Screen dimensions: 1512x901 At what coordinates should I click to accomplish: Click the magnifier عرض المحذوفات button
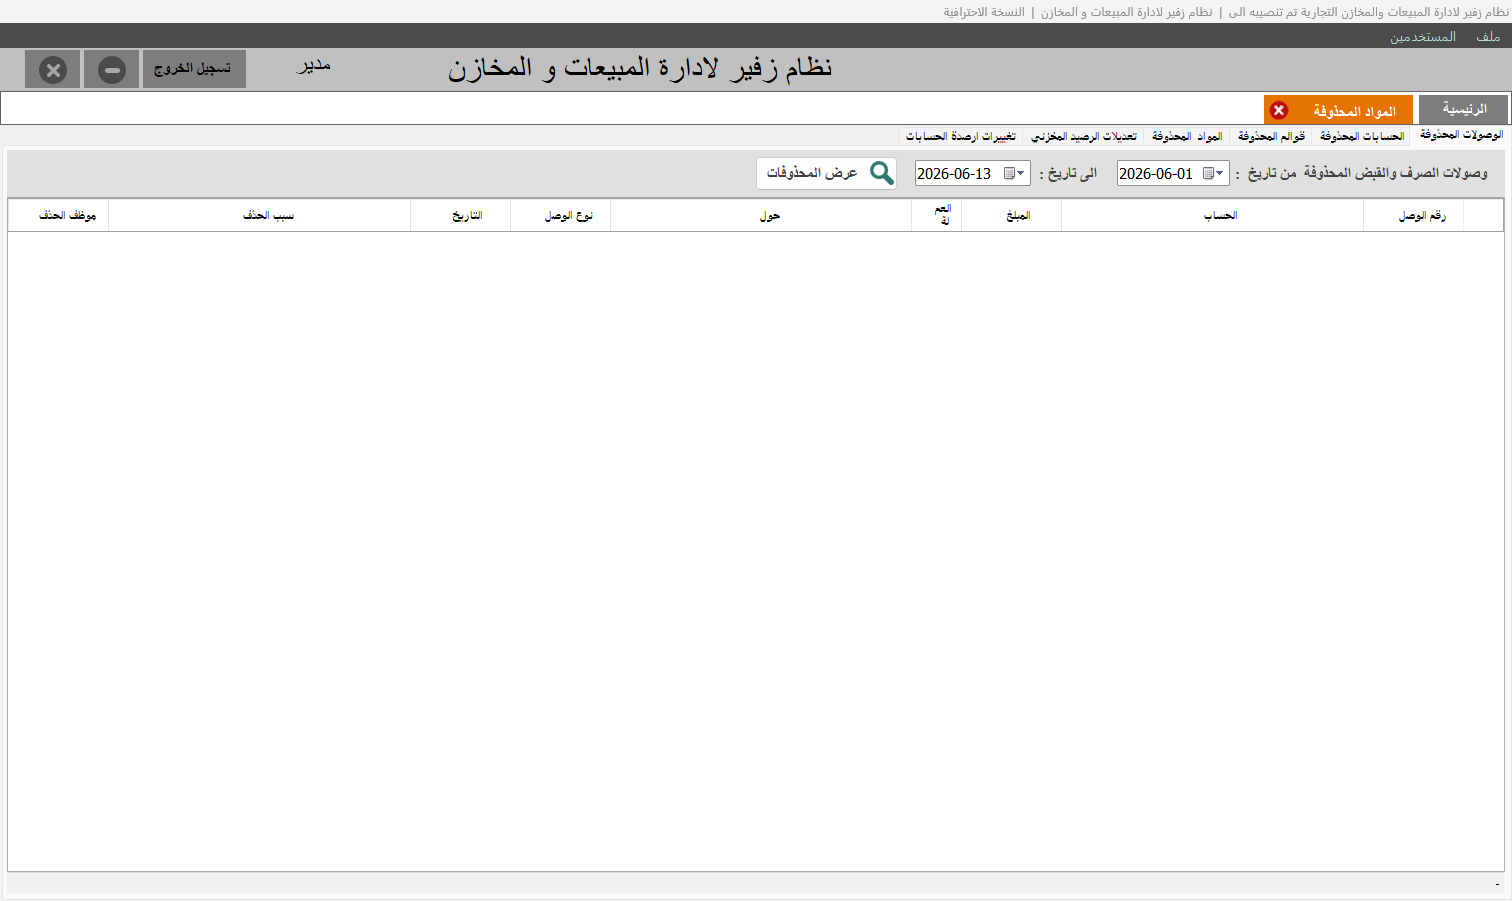(x=826, y=173)
